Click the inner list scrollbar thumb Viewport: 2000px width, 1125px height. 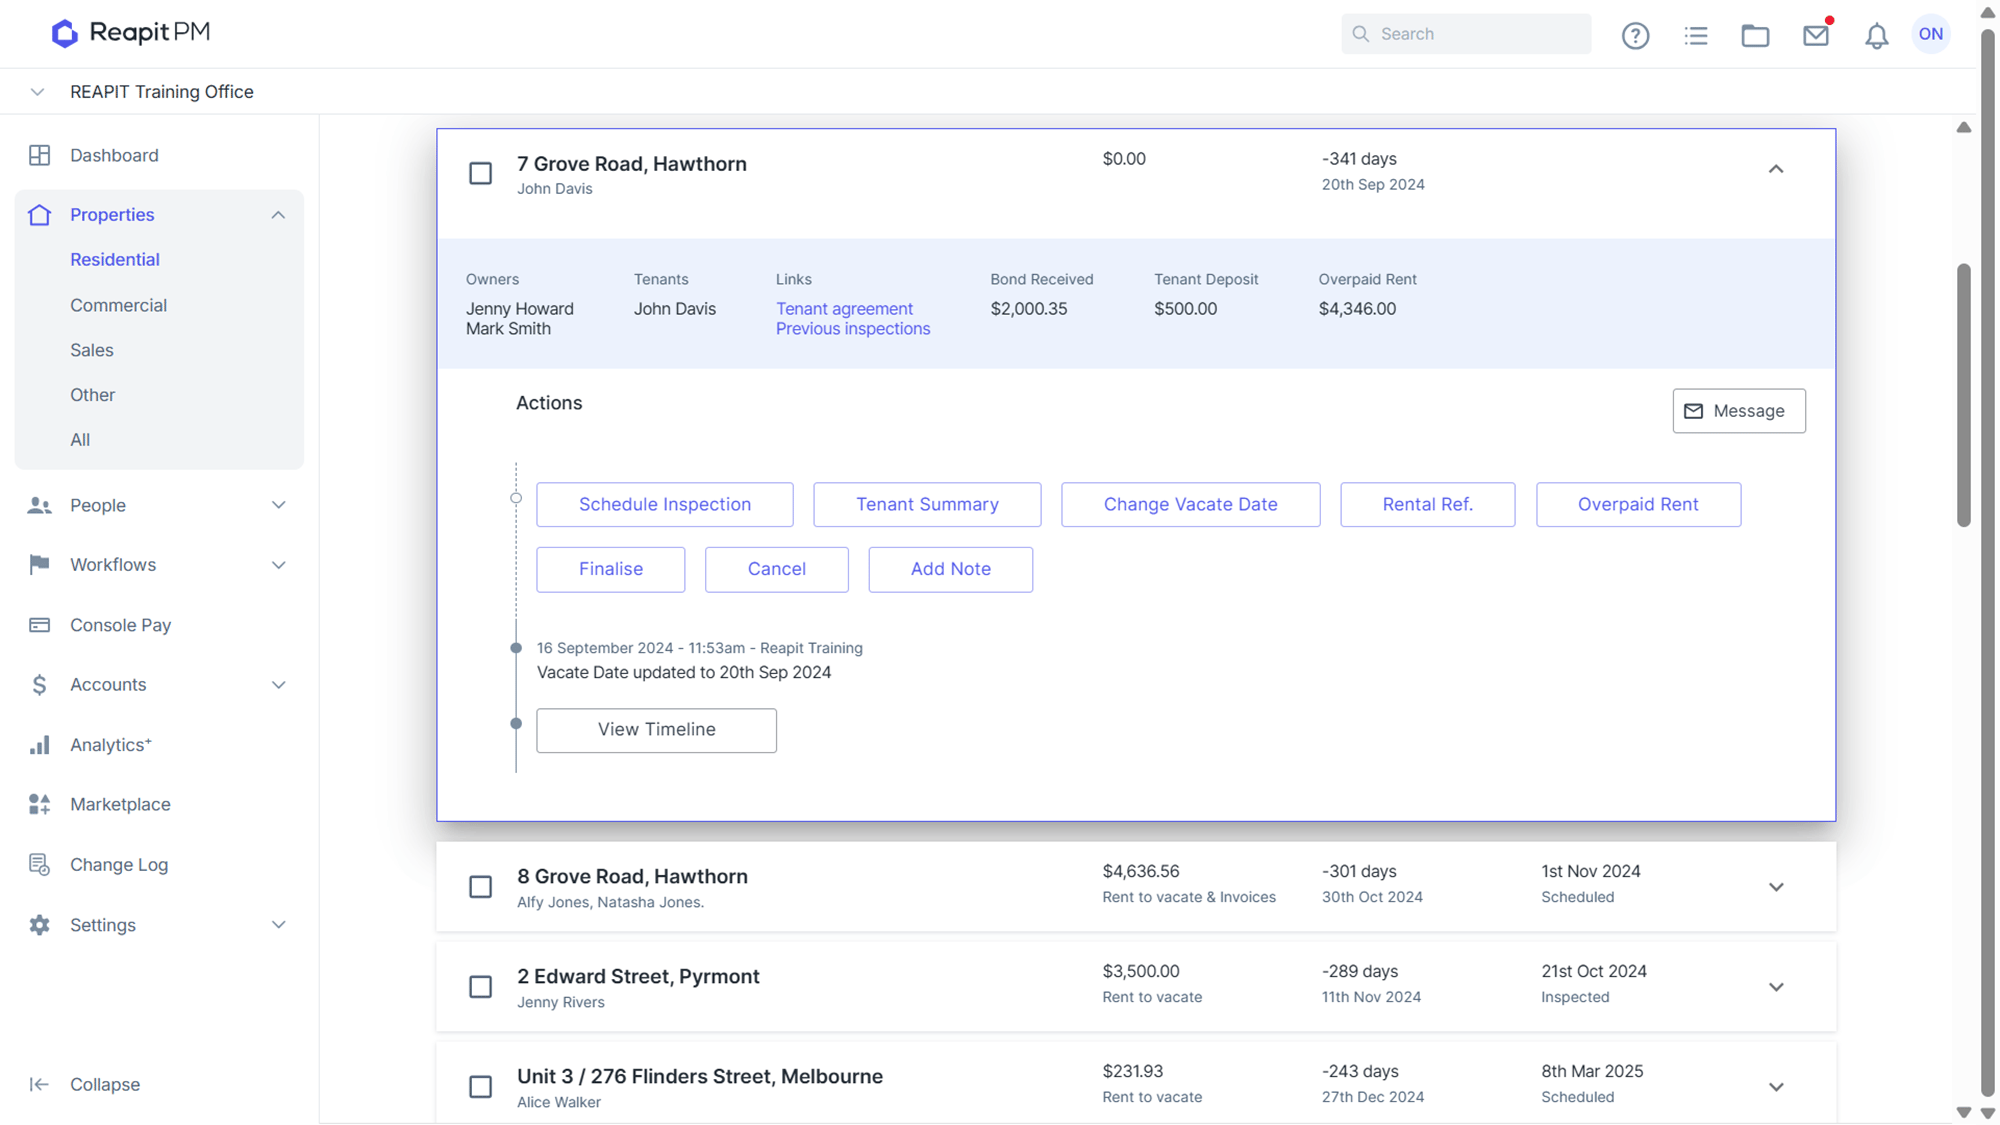tap(1964, 394)
